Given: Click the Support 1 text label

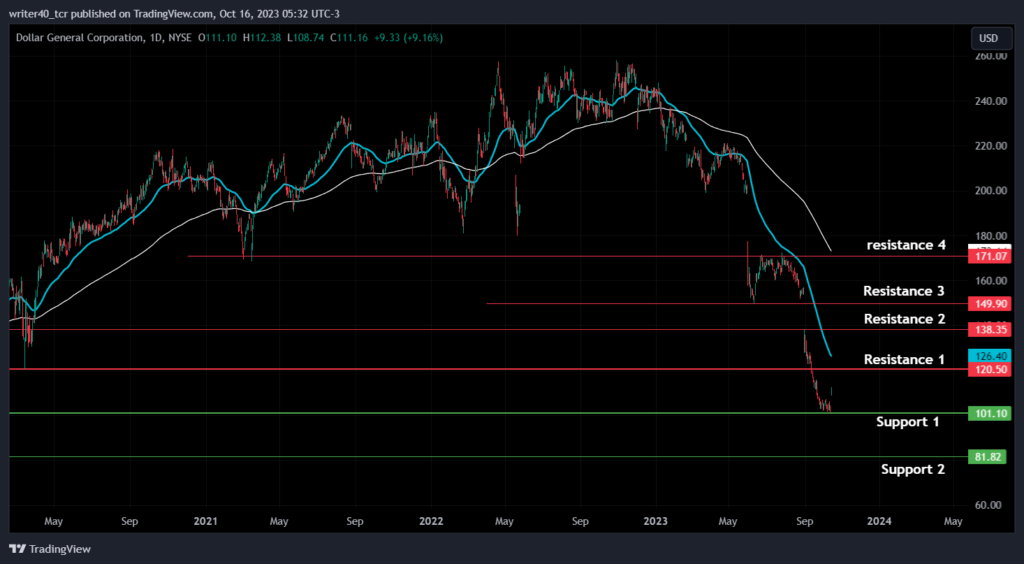Looking at the screenshot, I should tap(908, 422).
